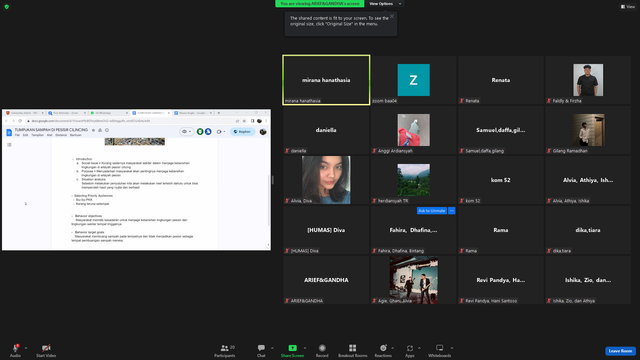Select the Ishika, Zio, dan Athiya tile

[588, 280]
